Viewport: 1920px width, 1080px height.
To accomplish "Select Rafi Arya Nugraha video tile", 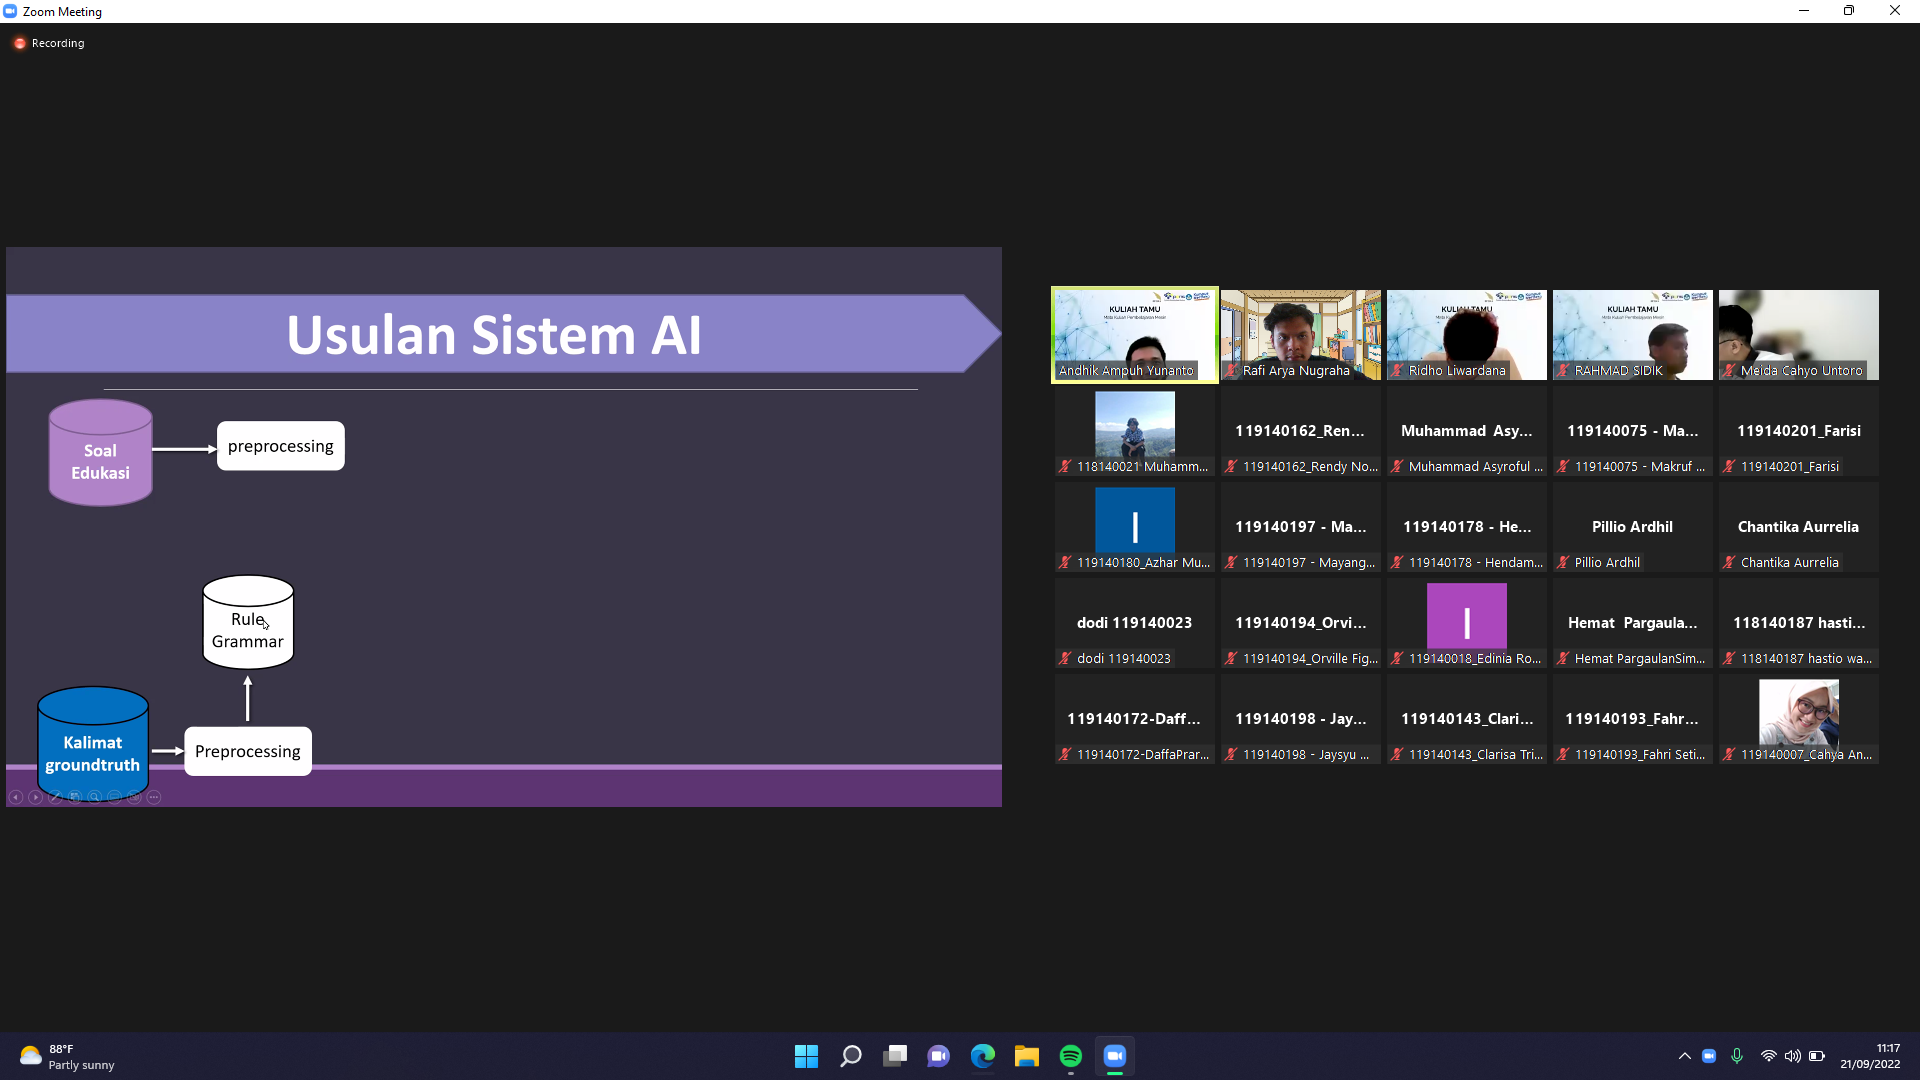I will coord(1300,335).
